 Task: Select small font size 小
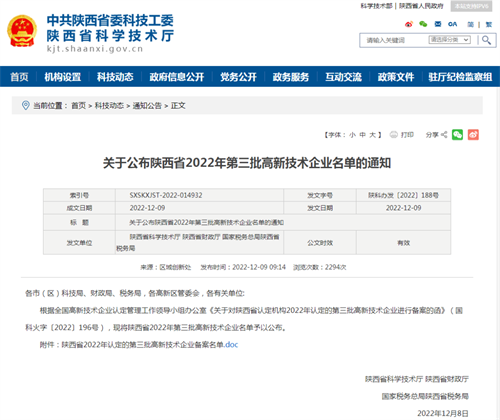point(352,135)
